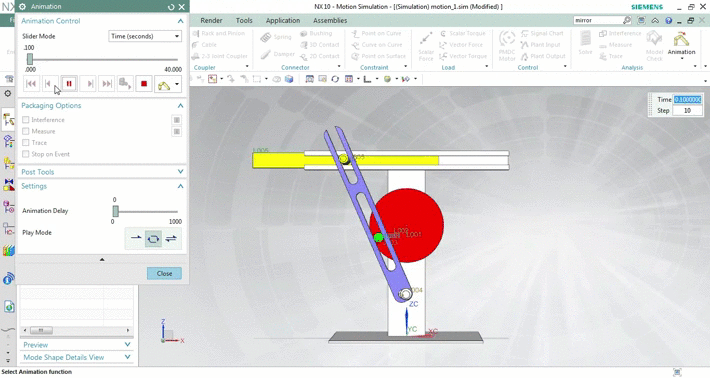Pause the animation playback
710x378 pixels.
click(x=69, y=84)
